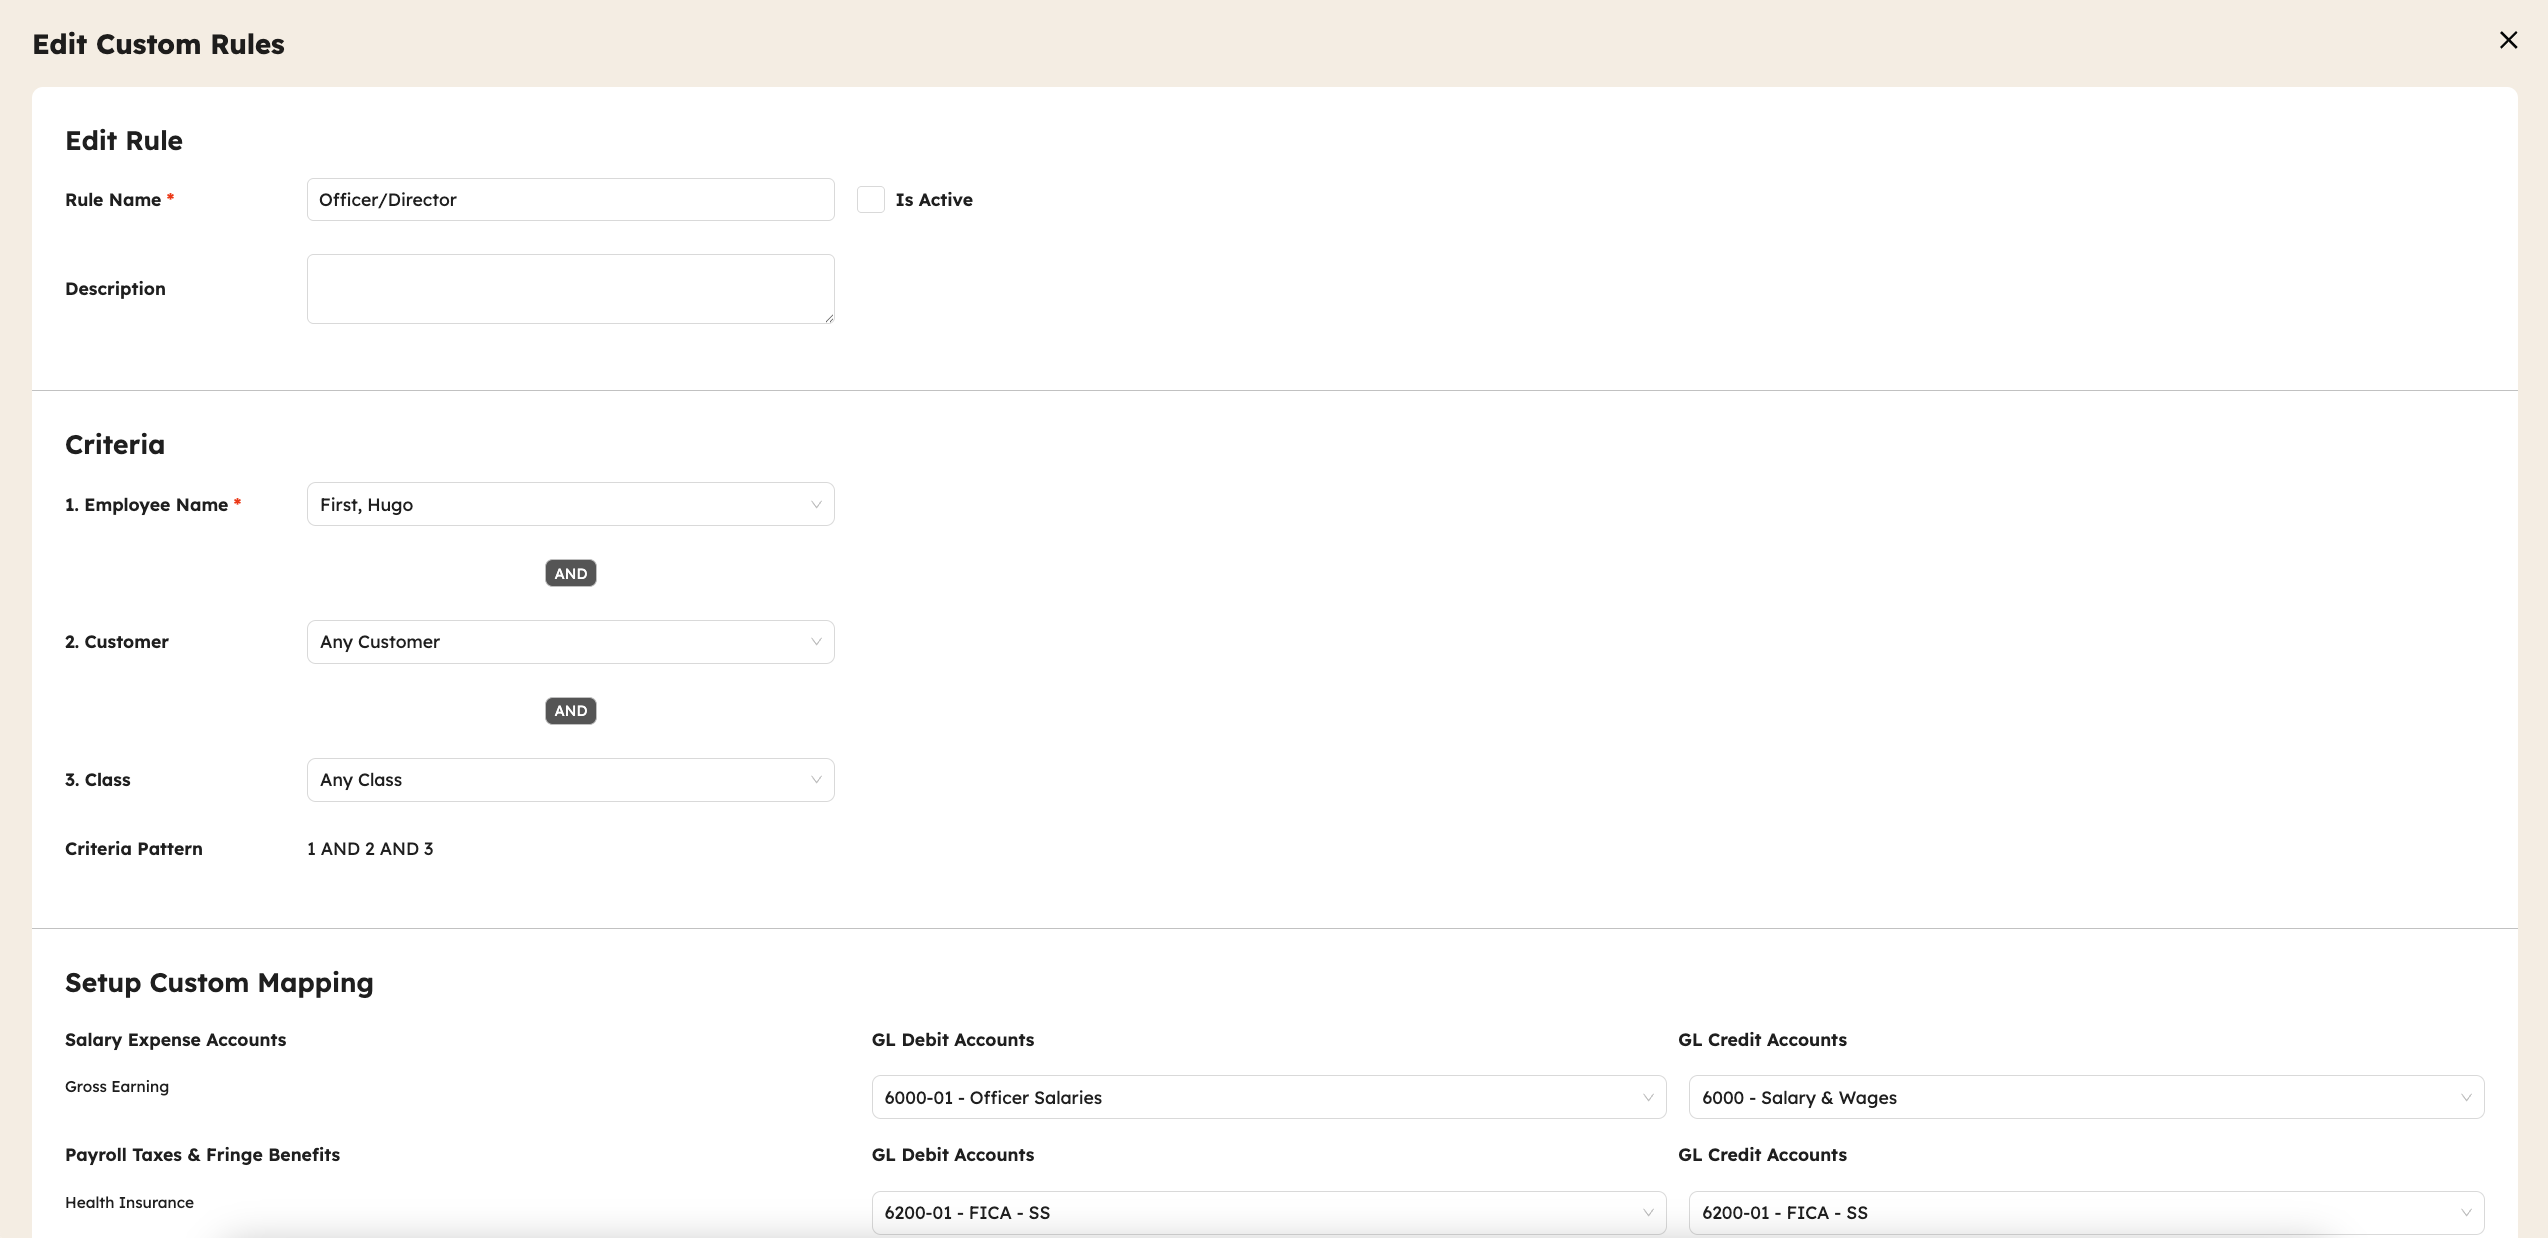Screen dimensions: 2548x1238
Task: Open the FICA - SS debit account dropdown
Action: (x=1250, y=1213)
